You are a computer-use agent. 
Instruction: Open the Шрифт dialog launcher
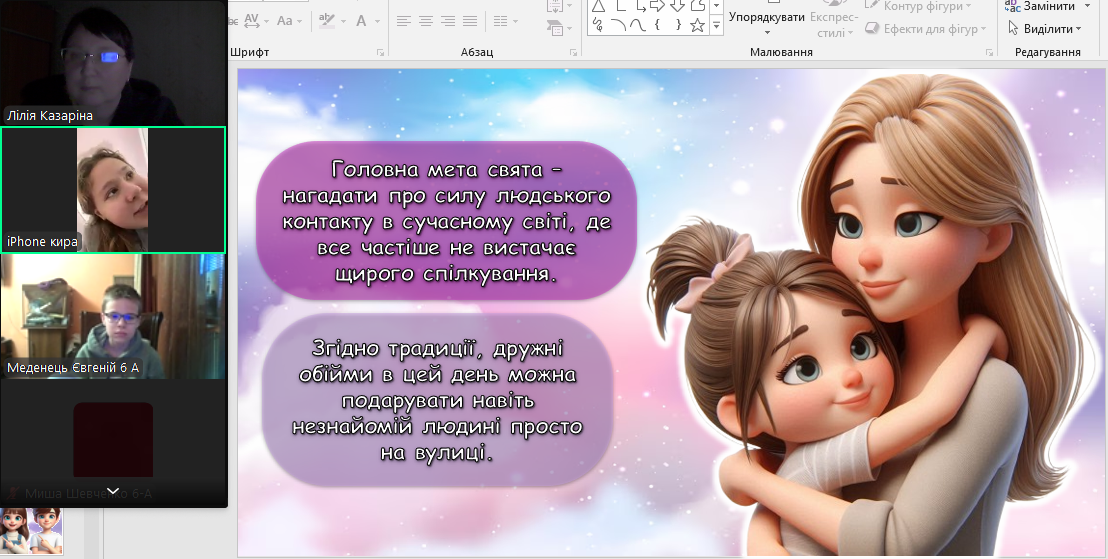(380, 52)
